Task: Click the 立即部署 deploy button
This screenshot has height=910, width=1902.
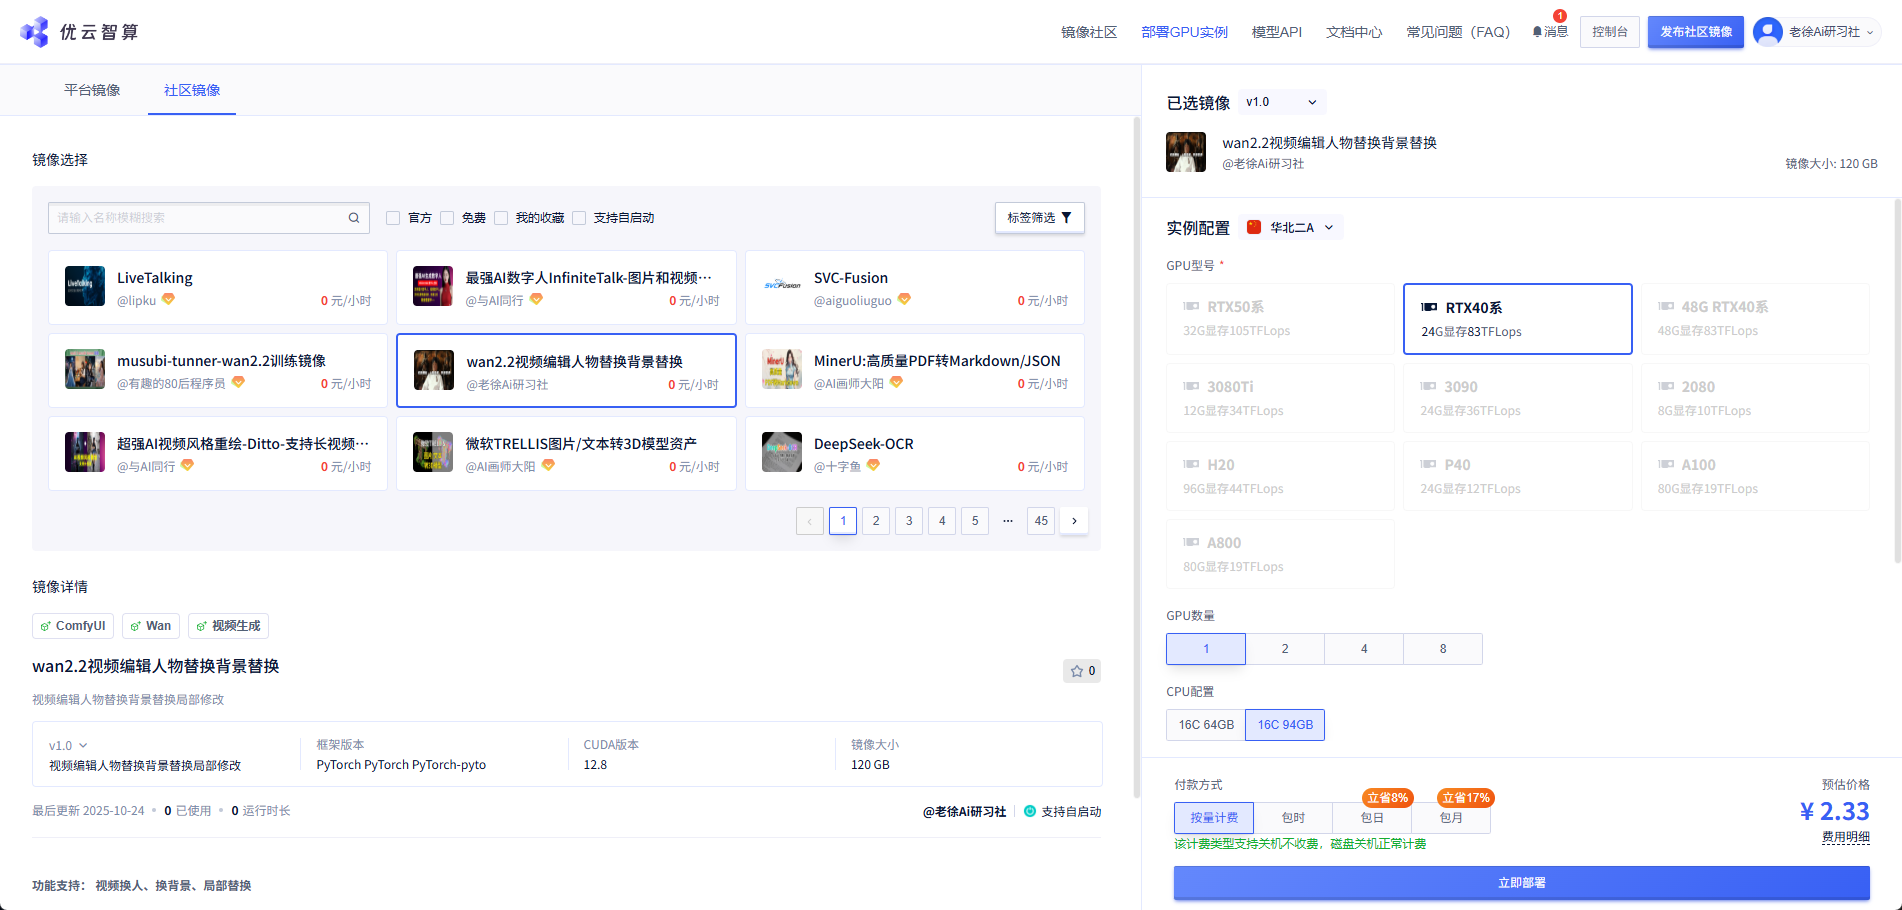Action: click(1521, 883)
